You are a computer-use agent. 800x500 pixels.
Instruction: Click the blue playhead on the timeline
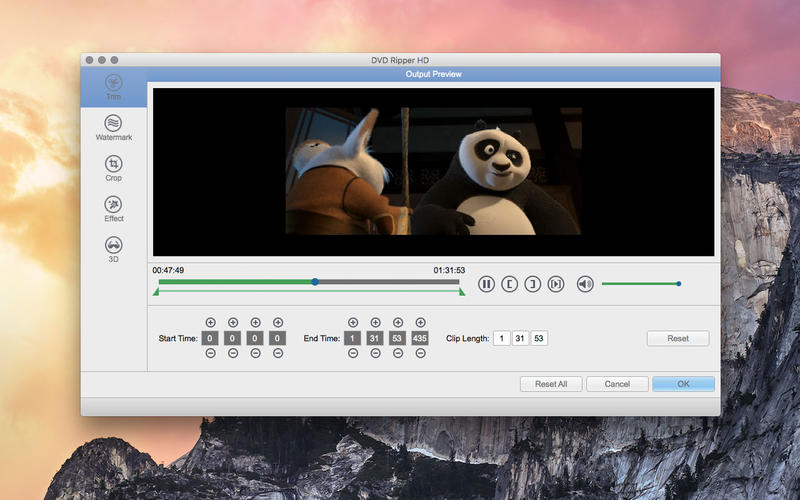(315, 282)
